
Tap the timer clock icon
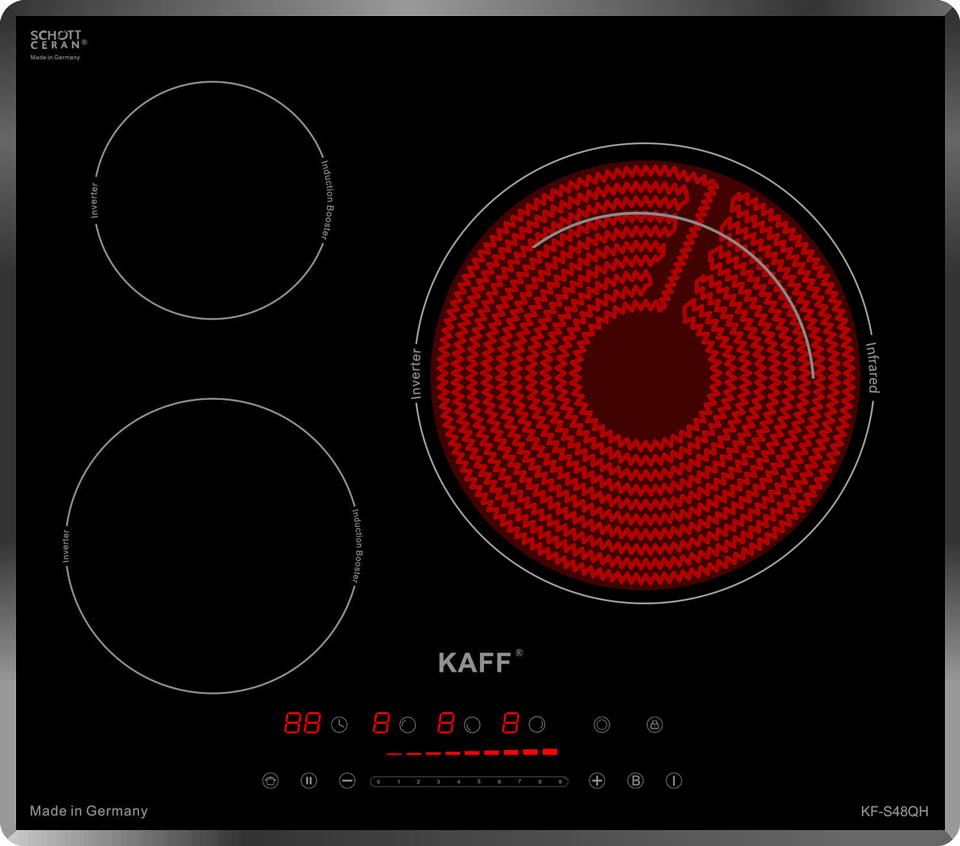click(339, 725)
